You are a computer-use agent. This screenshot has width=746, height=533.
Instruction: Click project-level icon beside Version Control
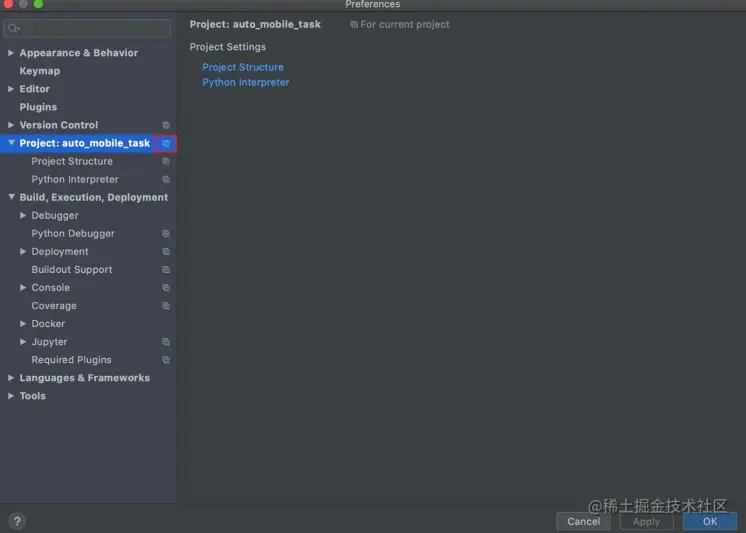coord(166,125)
